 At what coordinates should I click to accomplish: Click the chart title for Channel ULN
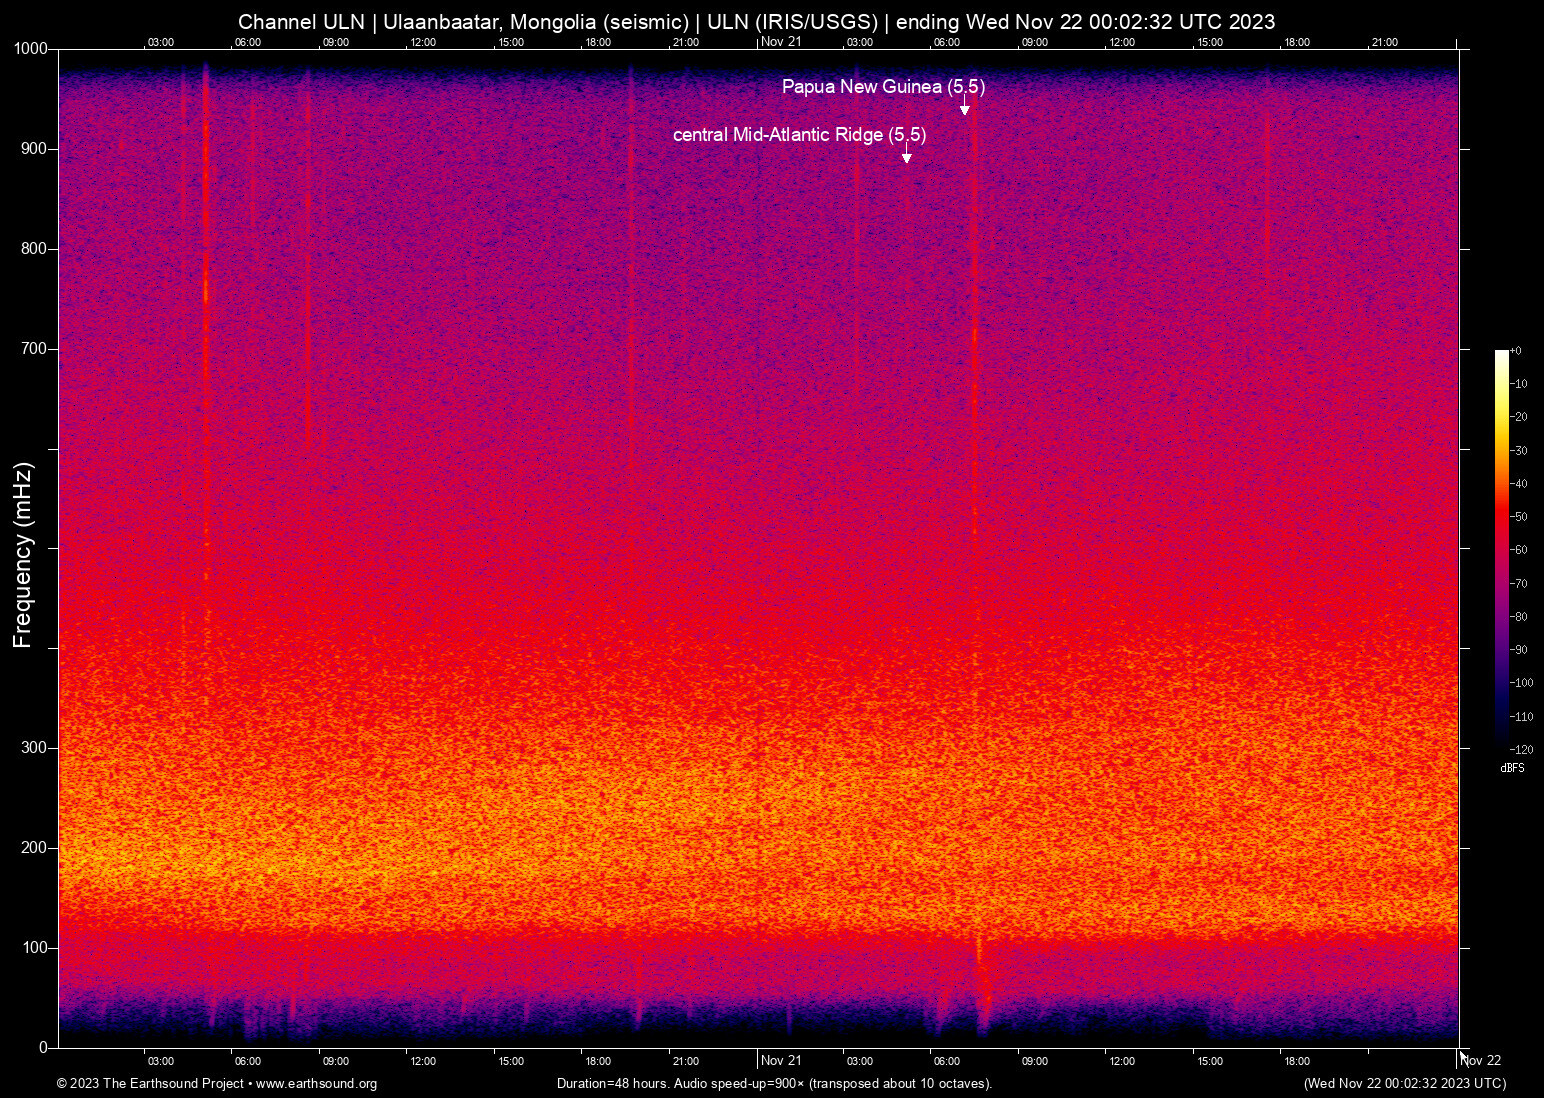pos(756,22)
